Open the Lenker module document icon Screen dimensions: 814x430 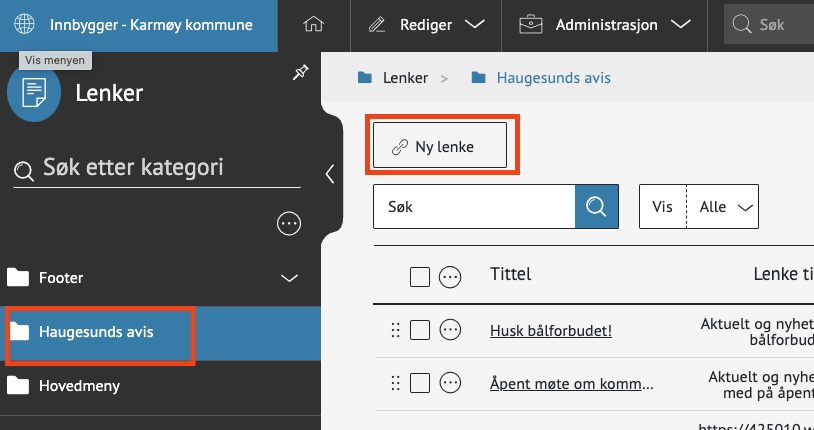(34, 93)
